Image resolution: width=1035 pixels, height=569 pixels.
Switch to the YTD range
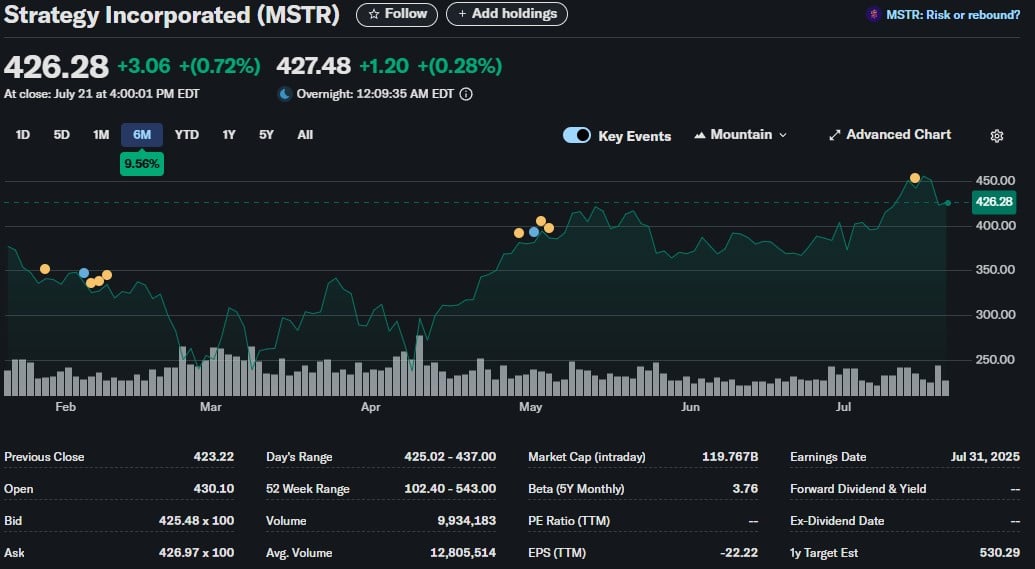tap(187, 135)
